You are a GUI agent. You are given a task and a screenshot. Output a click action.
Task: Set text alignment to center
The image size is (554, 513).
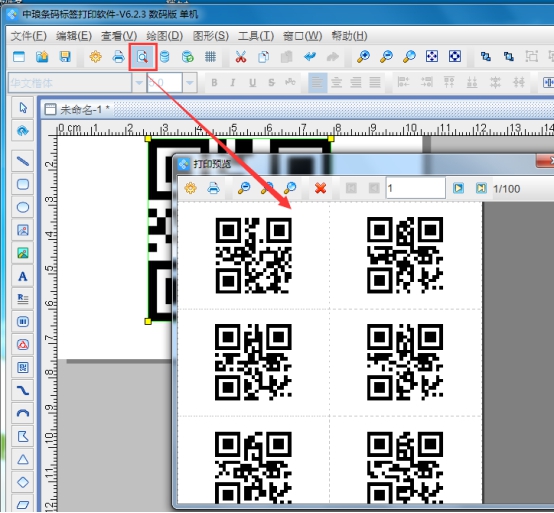coord(336,83)
